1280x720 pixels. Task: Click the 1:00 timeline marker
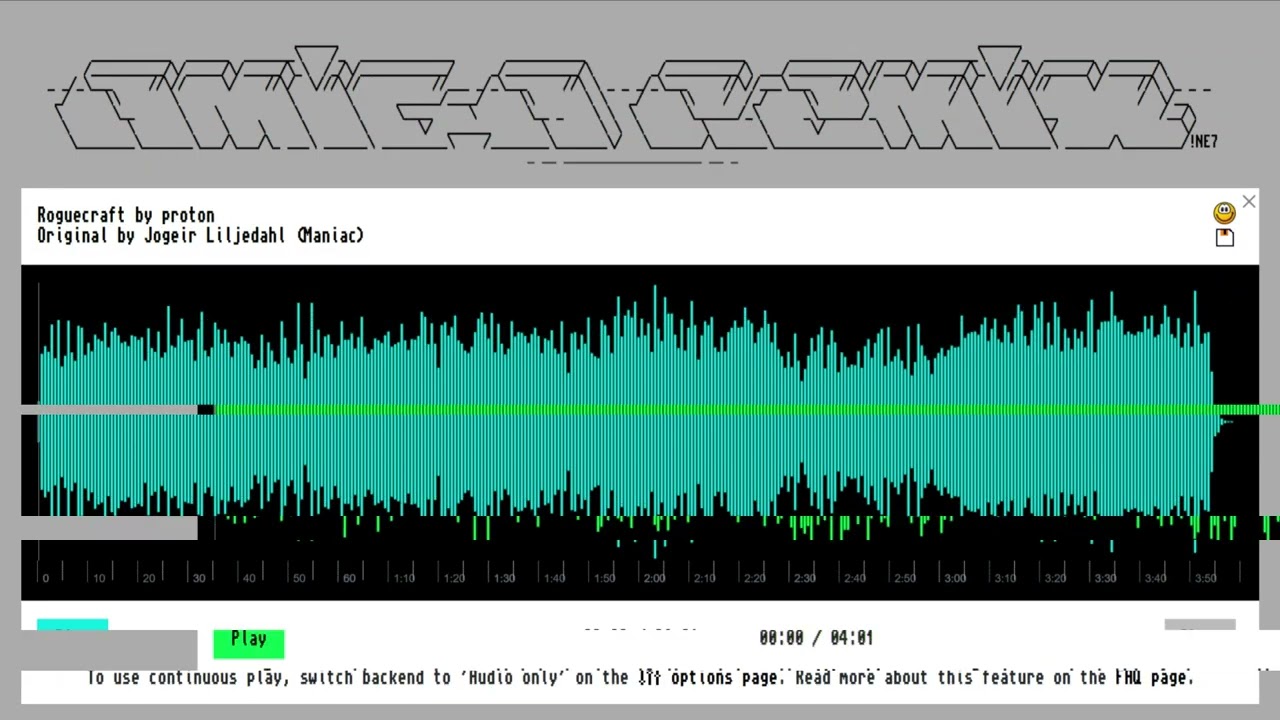[349, 578]
